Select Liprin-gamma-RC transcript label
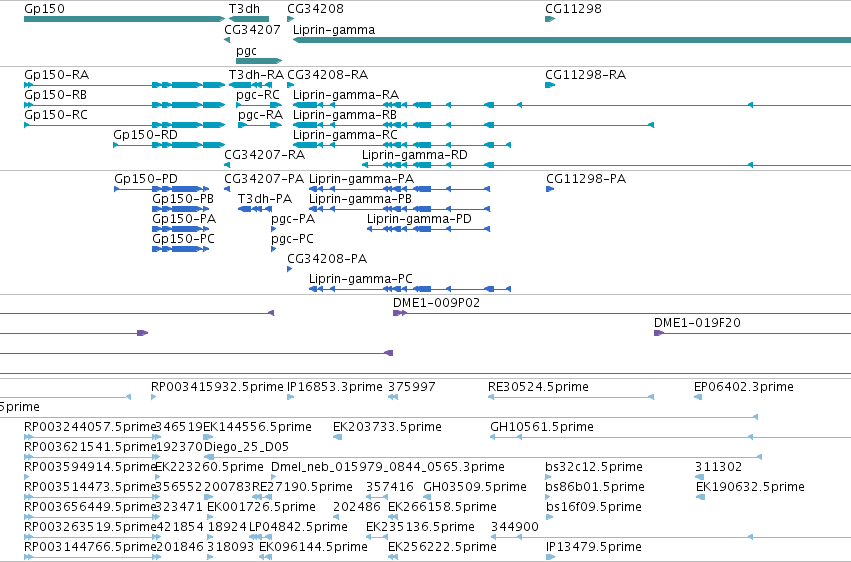Screen dimensions: 851x562 point(345,135)
